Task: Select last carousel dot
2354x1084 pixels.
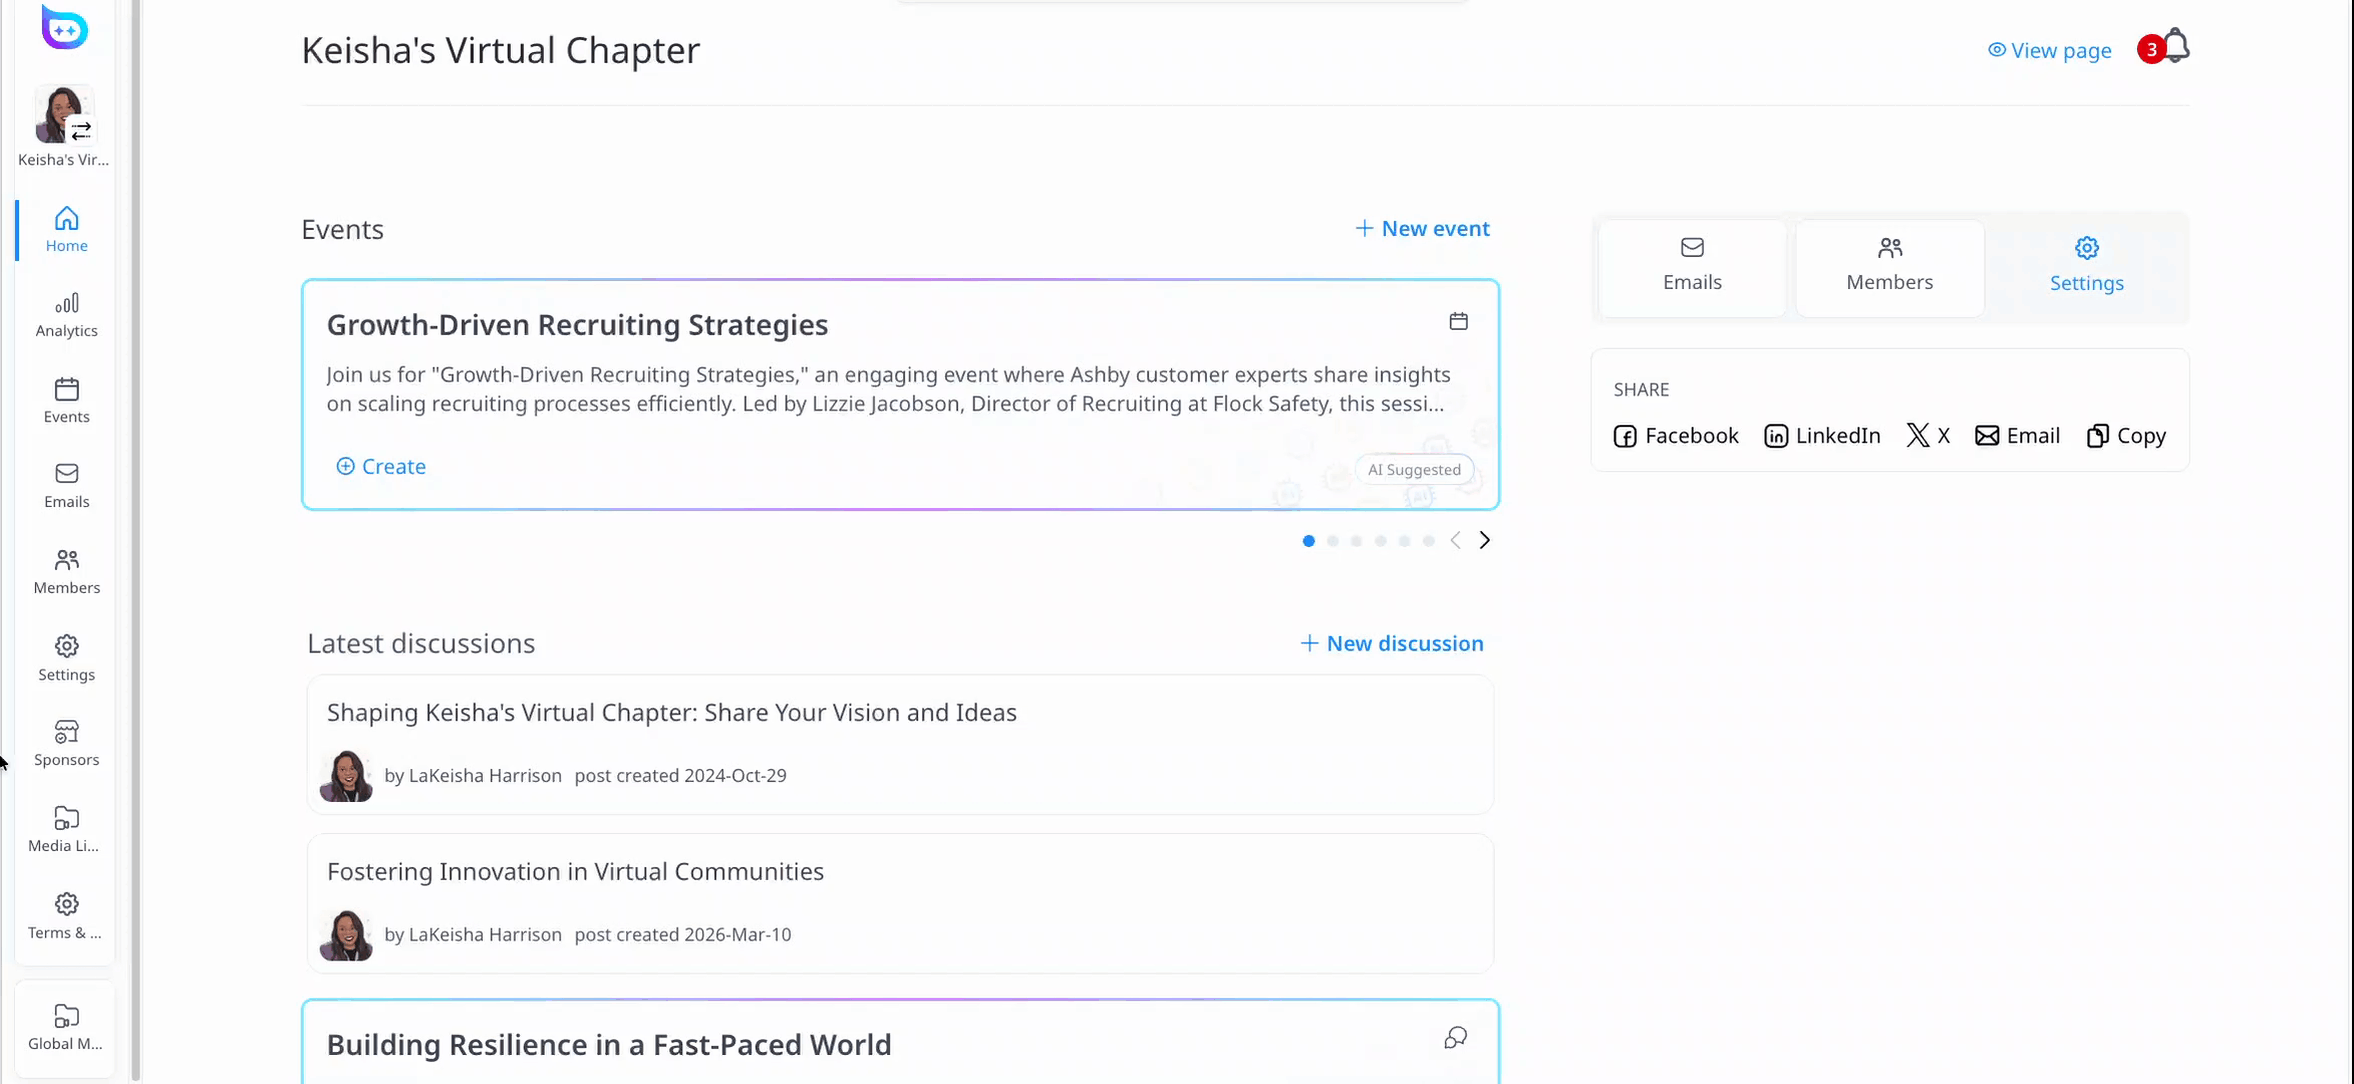Action: click(x=1429, y=541)
